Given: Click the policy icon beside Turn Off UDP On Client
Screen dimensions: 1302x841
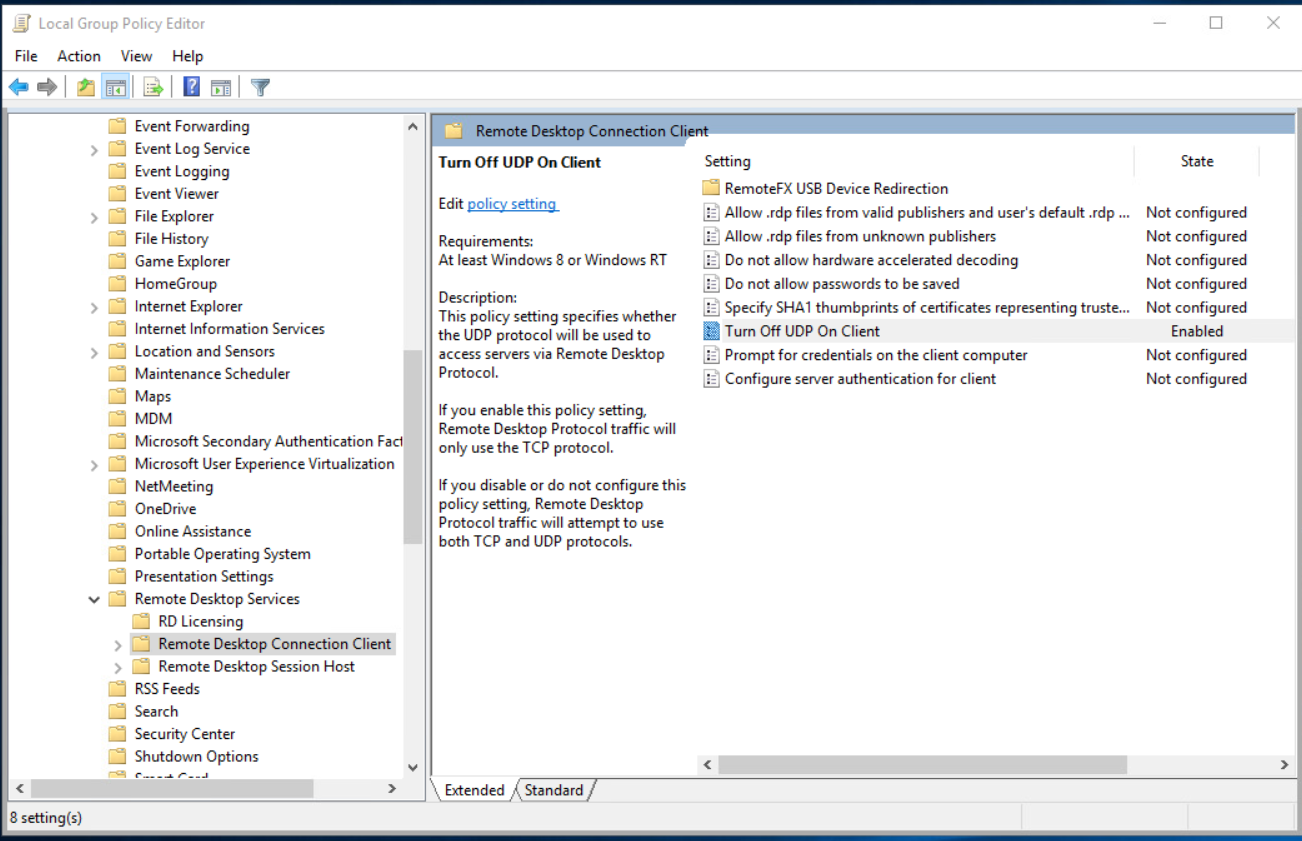Looking at the screenshot, I should coord(711,331).
